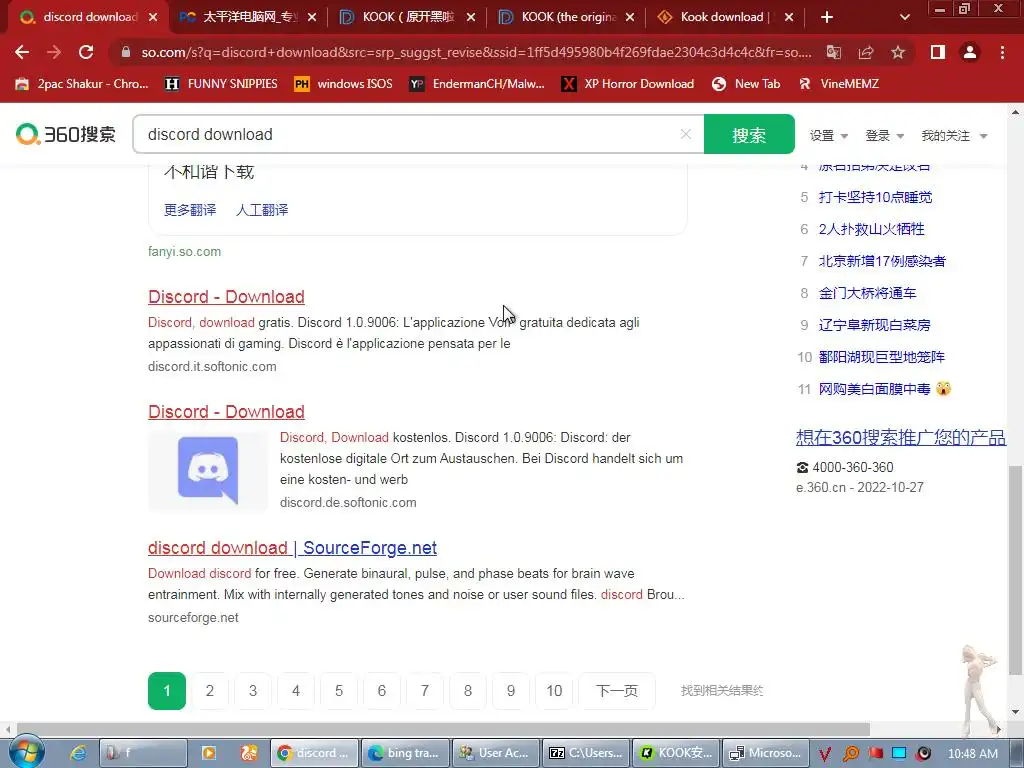Click 人工翻译 link
This screenshot has height=768, width=1024.
[262, 210]
